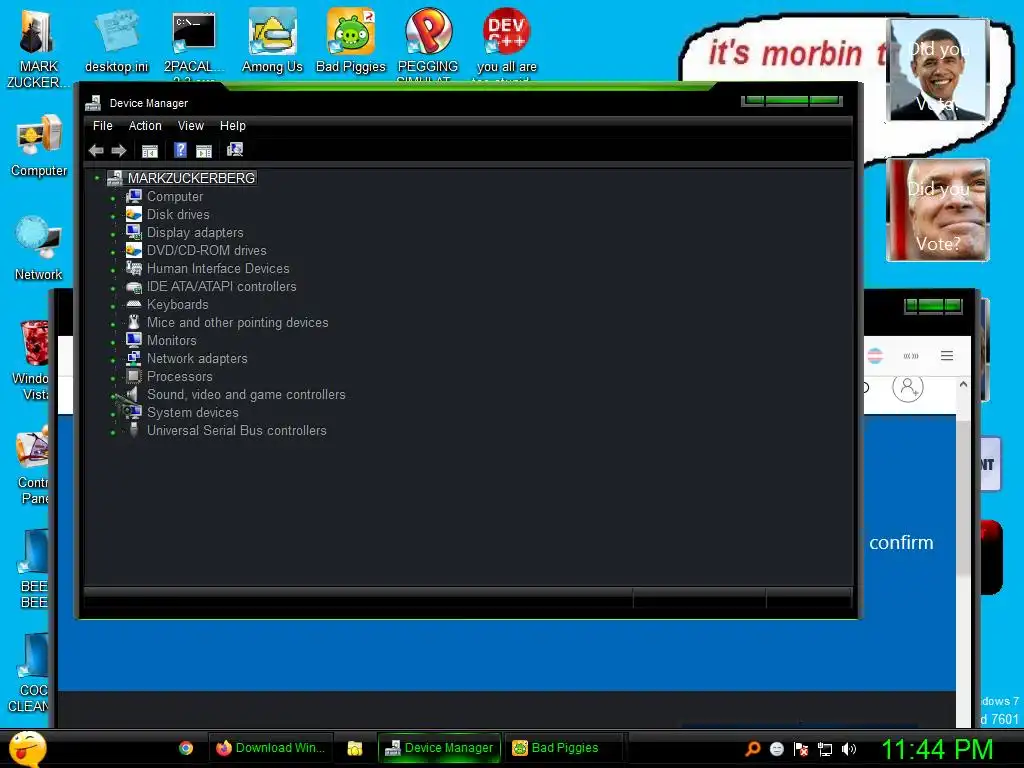The image size is (1024, 768).
Task: Open the Among Us desktop icon
Action: click(x=272, y=40)
